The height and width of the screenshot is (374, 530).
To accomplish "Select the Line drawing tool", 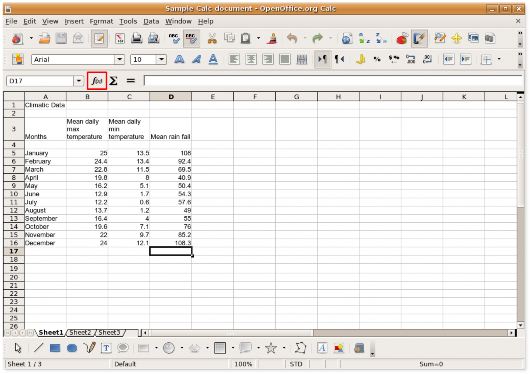I will 39,348.
